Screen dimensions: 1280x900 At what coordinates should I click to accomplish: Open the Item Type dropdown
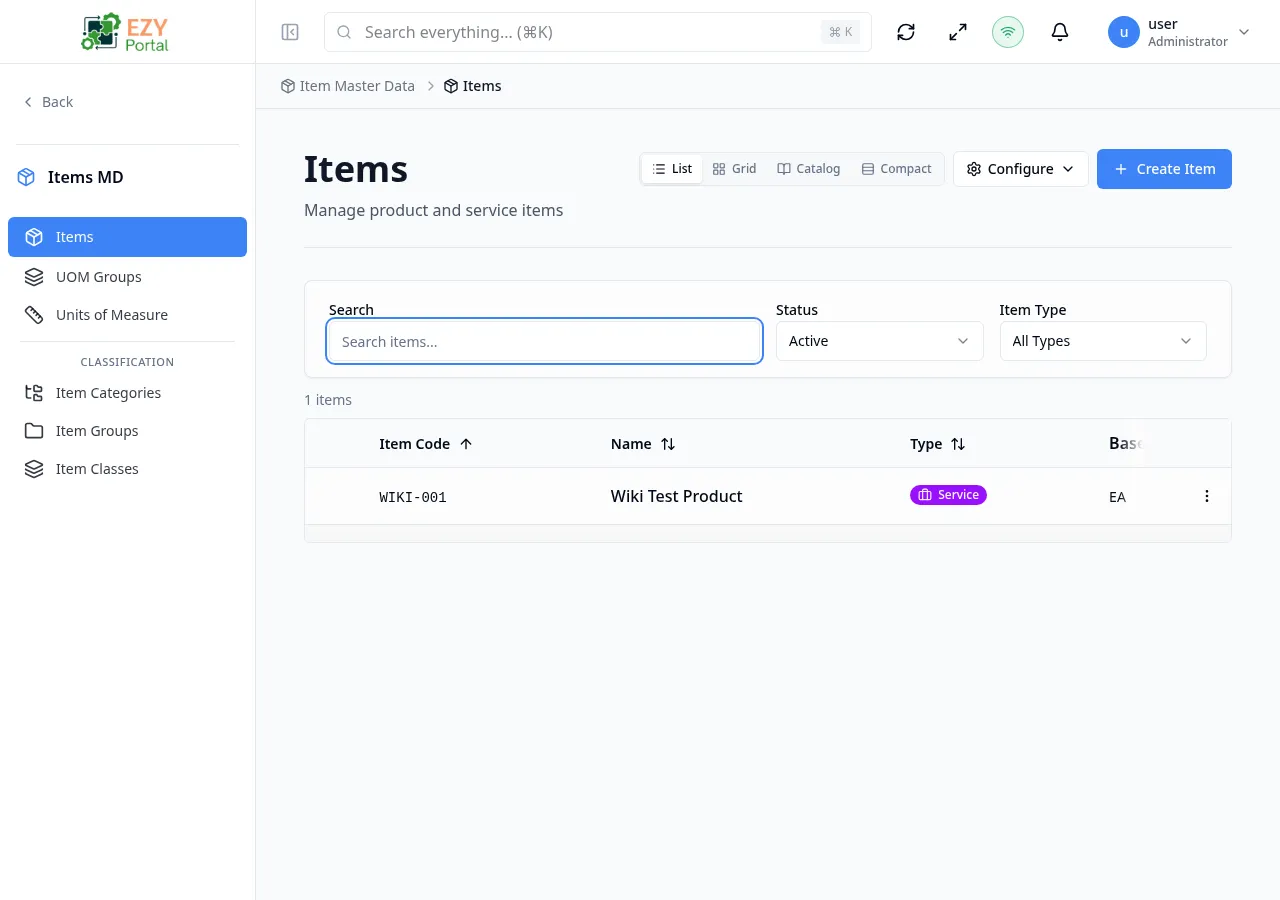point(1103,341)
